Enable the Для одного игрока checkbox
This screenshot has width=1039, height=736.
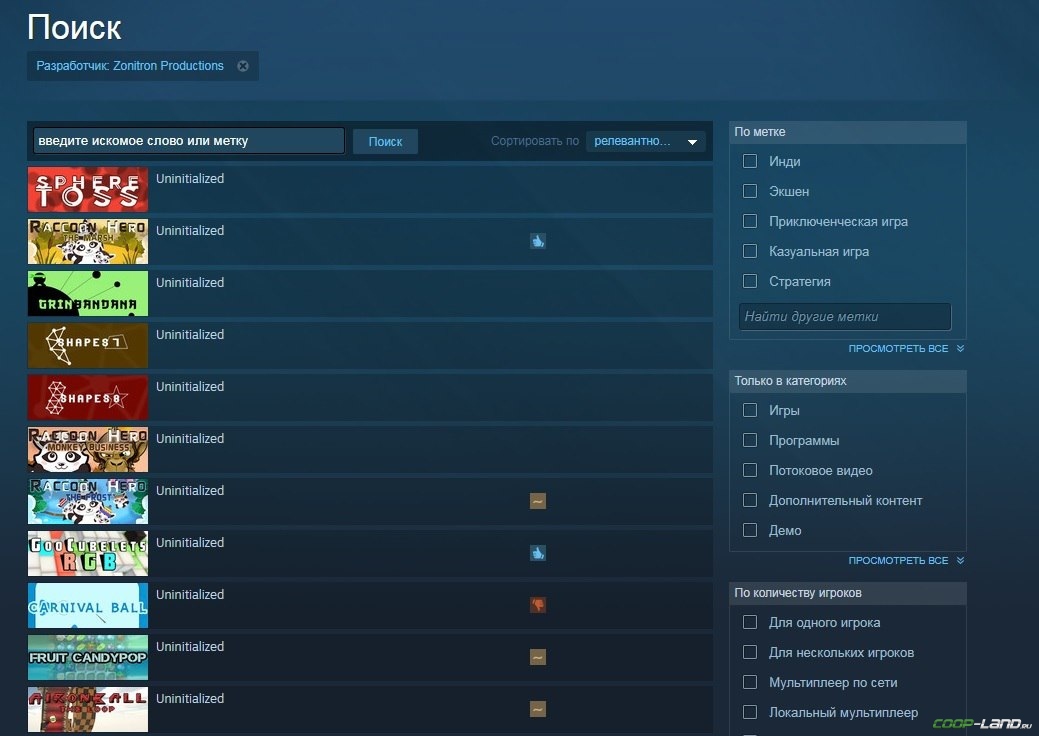point(750,622)
